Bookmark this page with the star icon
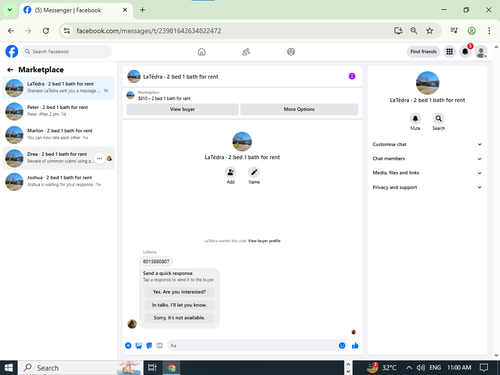500x375 pixels. (430, 31)
